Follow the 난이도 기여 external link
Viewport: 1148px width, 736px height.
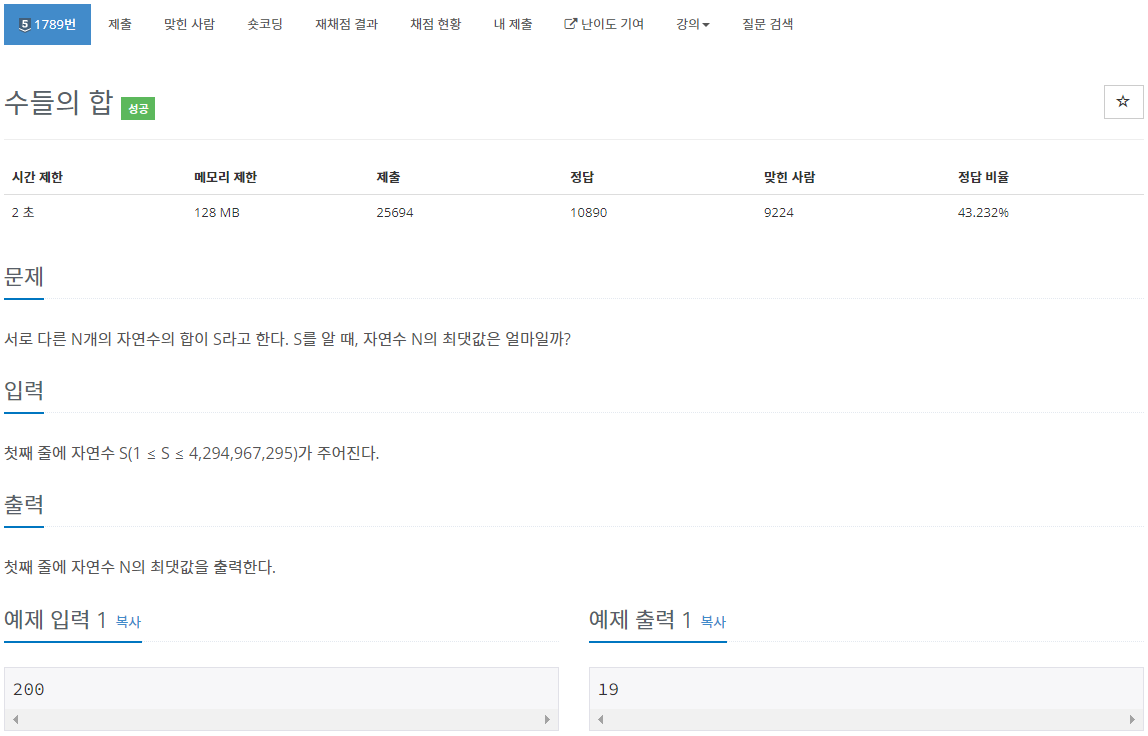pos(604,24)
